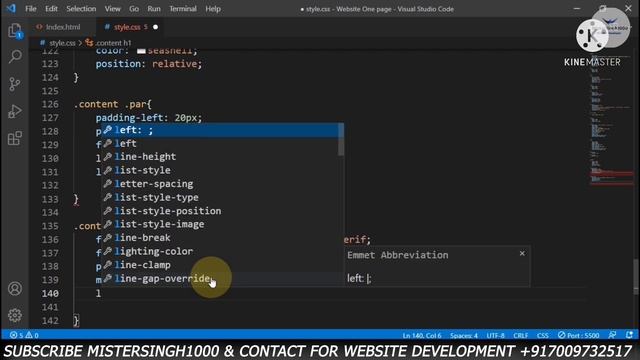The image size is (640, 360).
Task: Open the Edit menu
Action: [x=51, y=9]
